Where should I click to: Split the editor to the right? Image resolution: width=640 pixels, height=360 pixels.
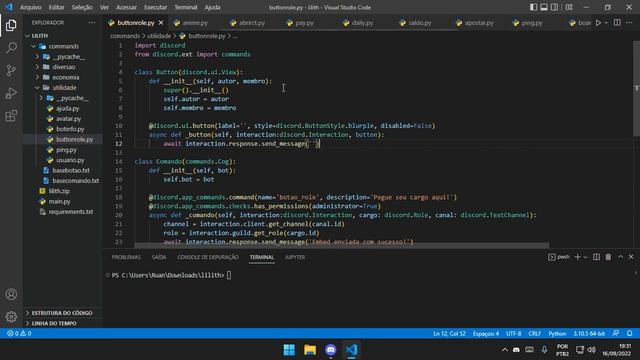click(617, 23)
